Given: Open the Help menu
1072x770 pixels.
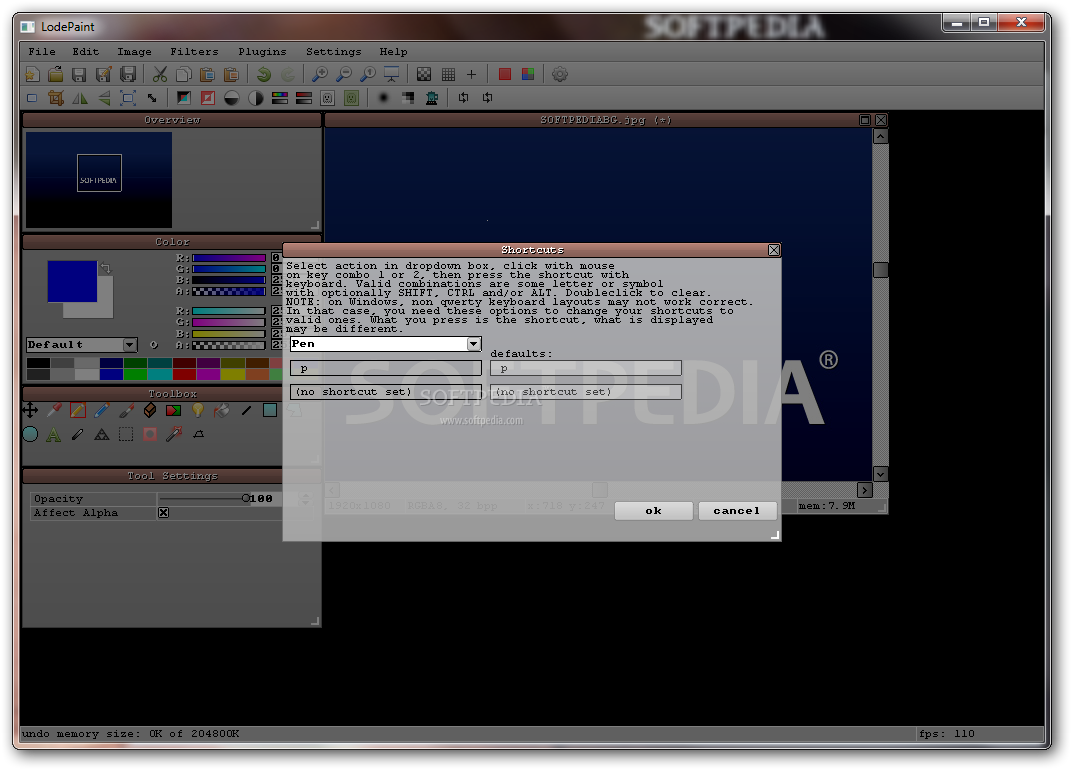Looking at the screenshot, I should pos(393,52).
